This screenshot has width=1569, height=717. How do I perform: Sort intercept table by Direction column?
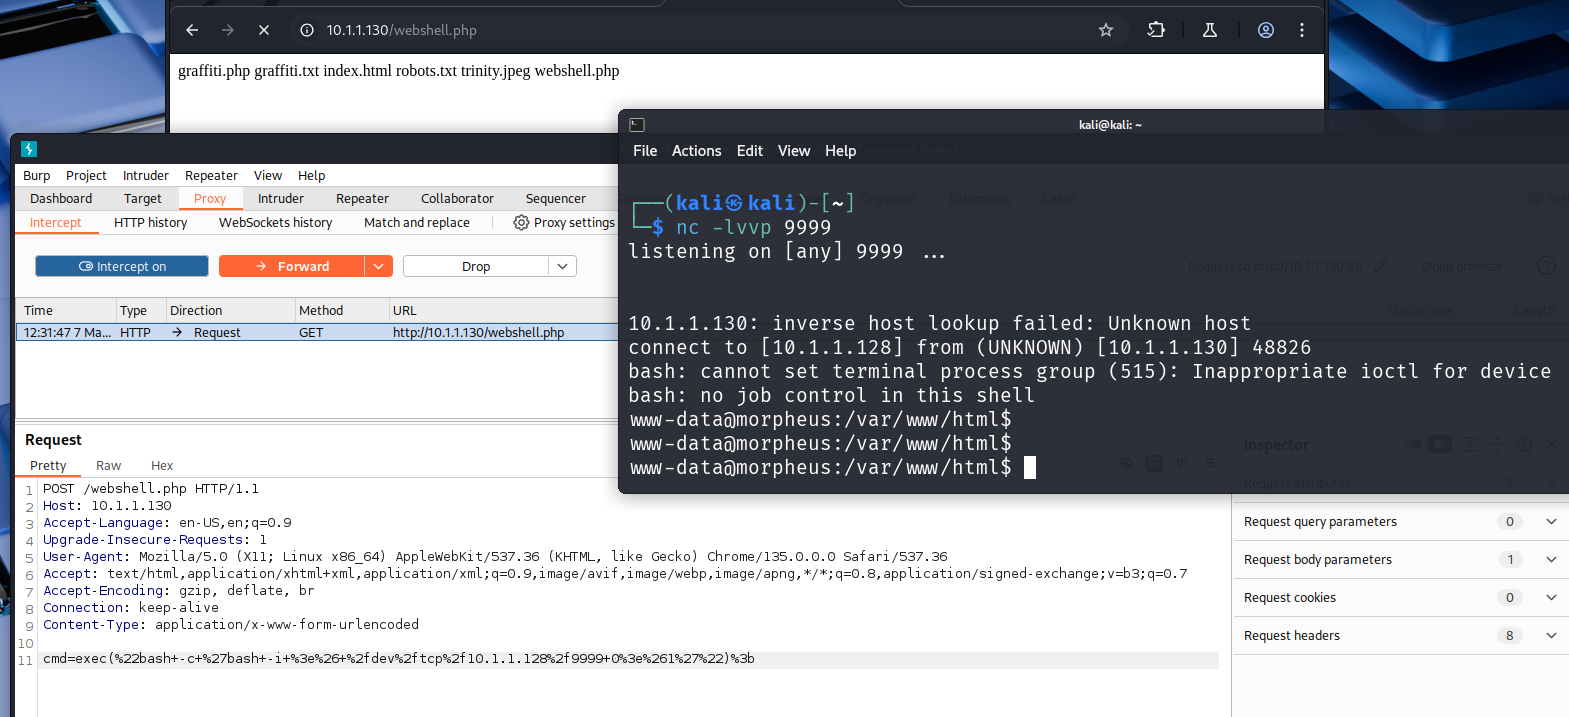pos(230,310)
